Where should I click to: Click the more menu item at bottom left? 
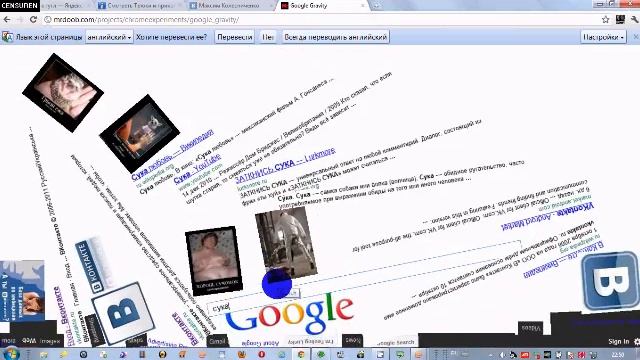click(8, 340)
